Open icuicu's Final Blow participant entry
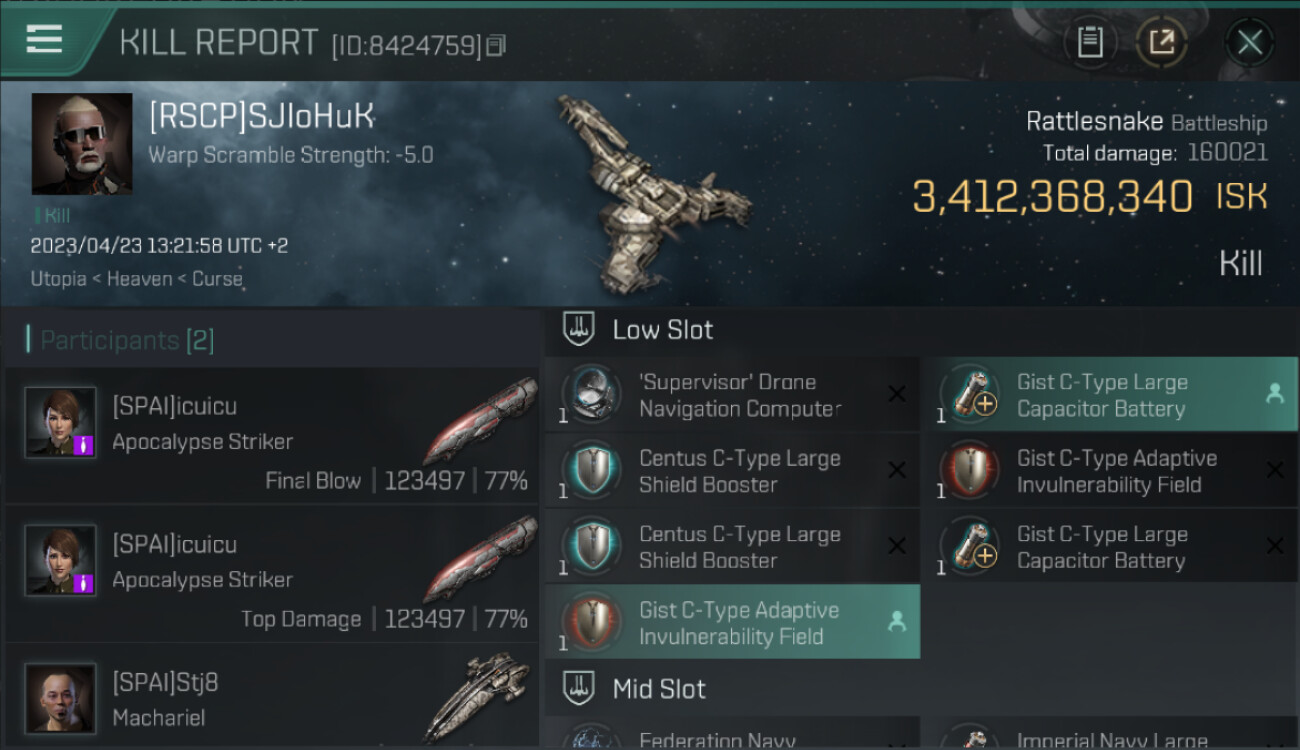Viewport: 1300px width, 750px height. point(271,435)
